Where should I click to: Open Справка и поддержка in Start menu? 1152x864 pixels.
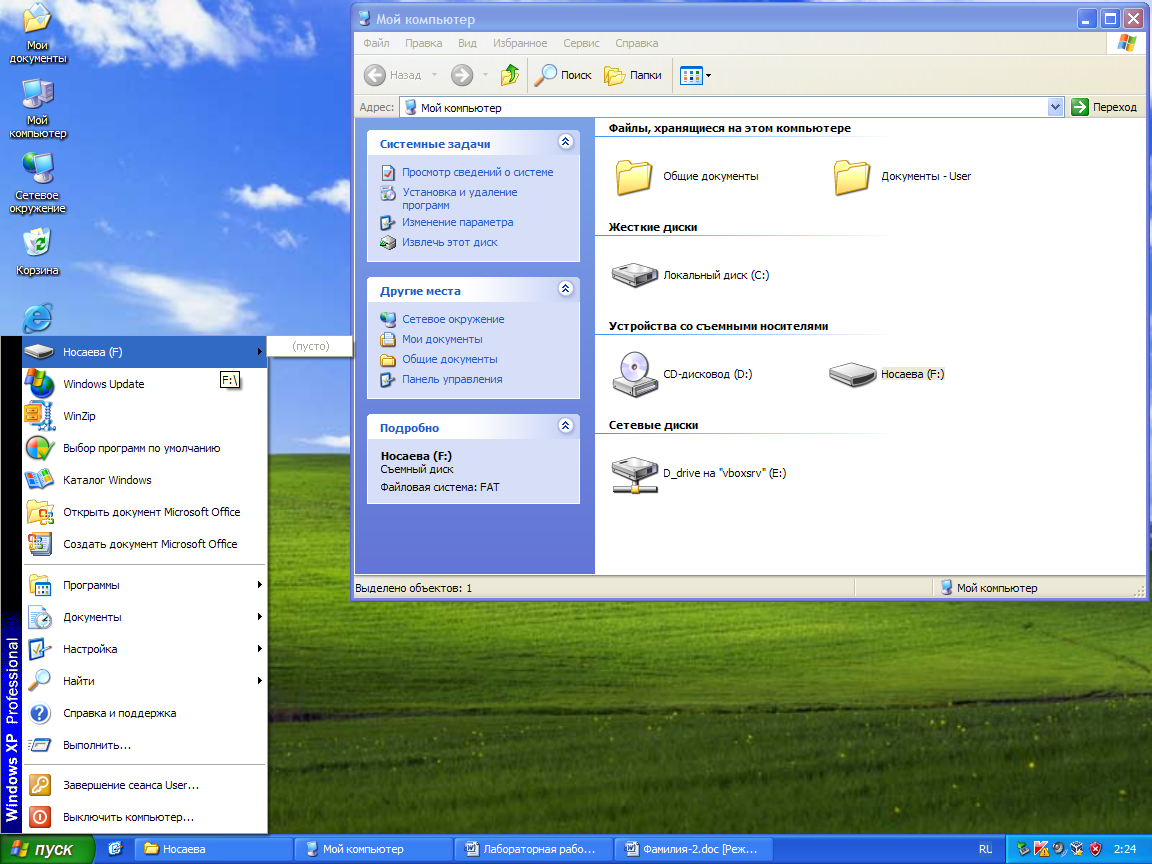[x=145, y=713]
